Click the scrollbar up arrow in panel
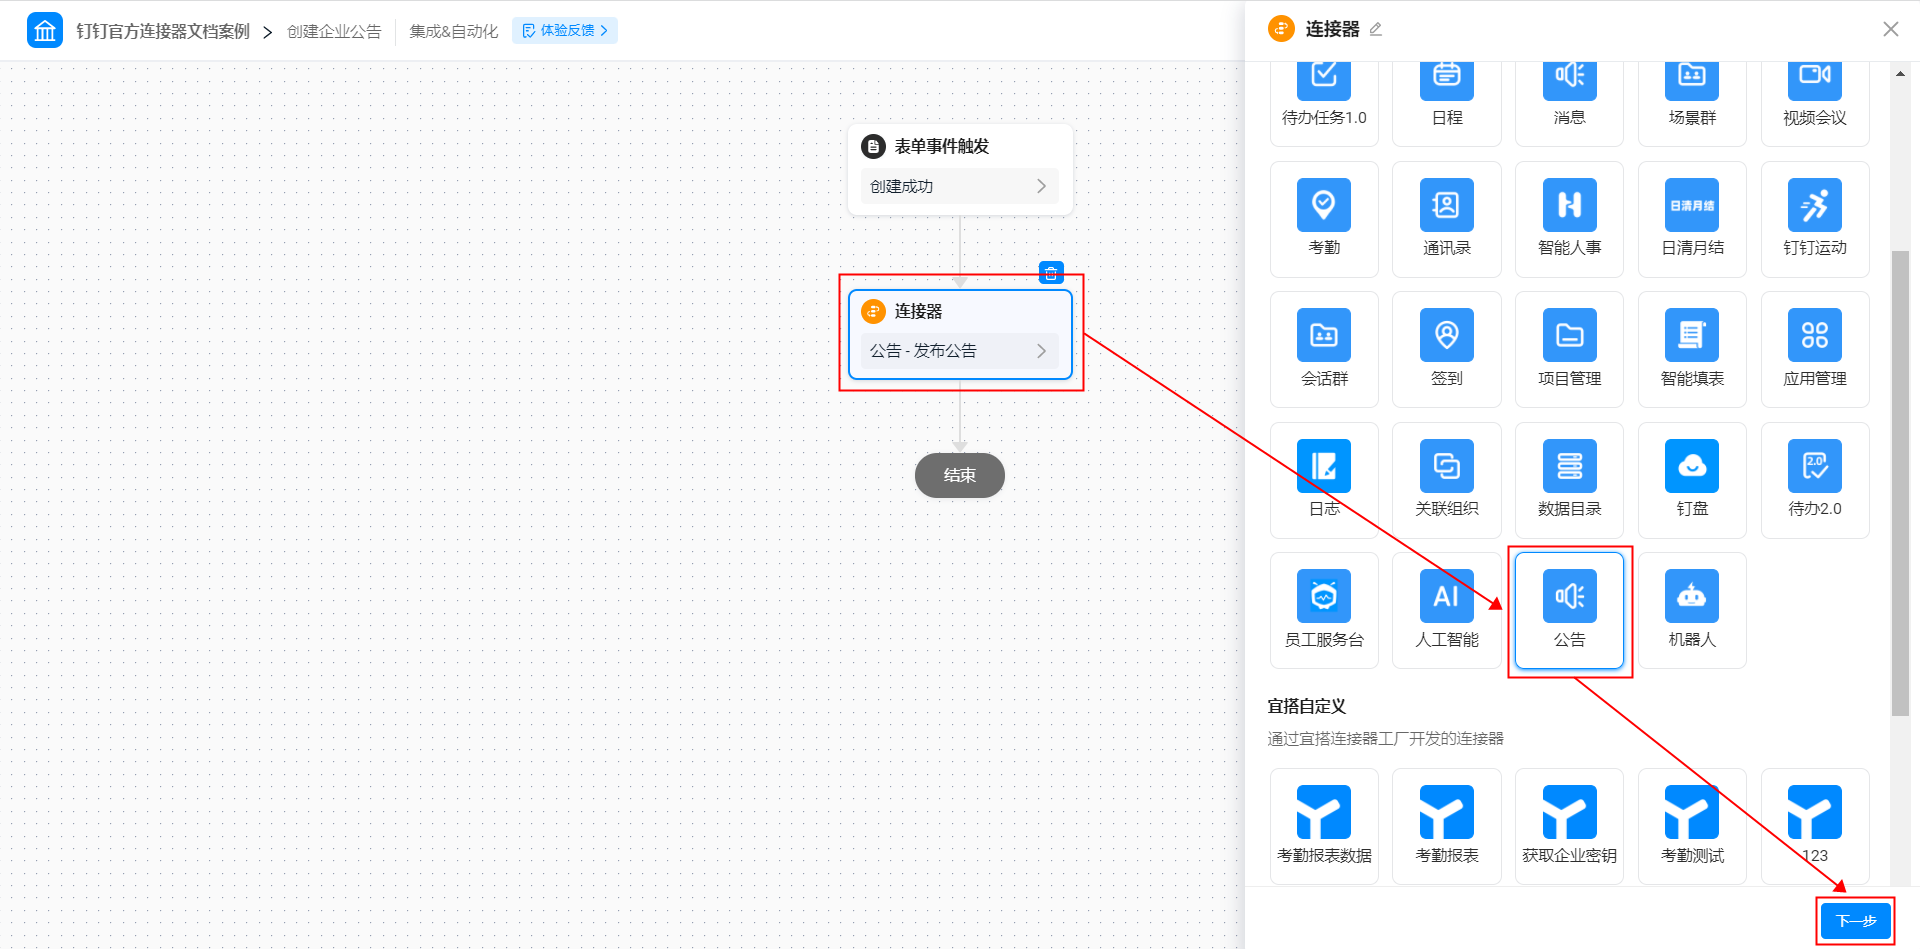 tap(1900, 73)
